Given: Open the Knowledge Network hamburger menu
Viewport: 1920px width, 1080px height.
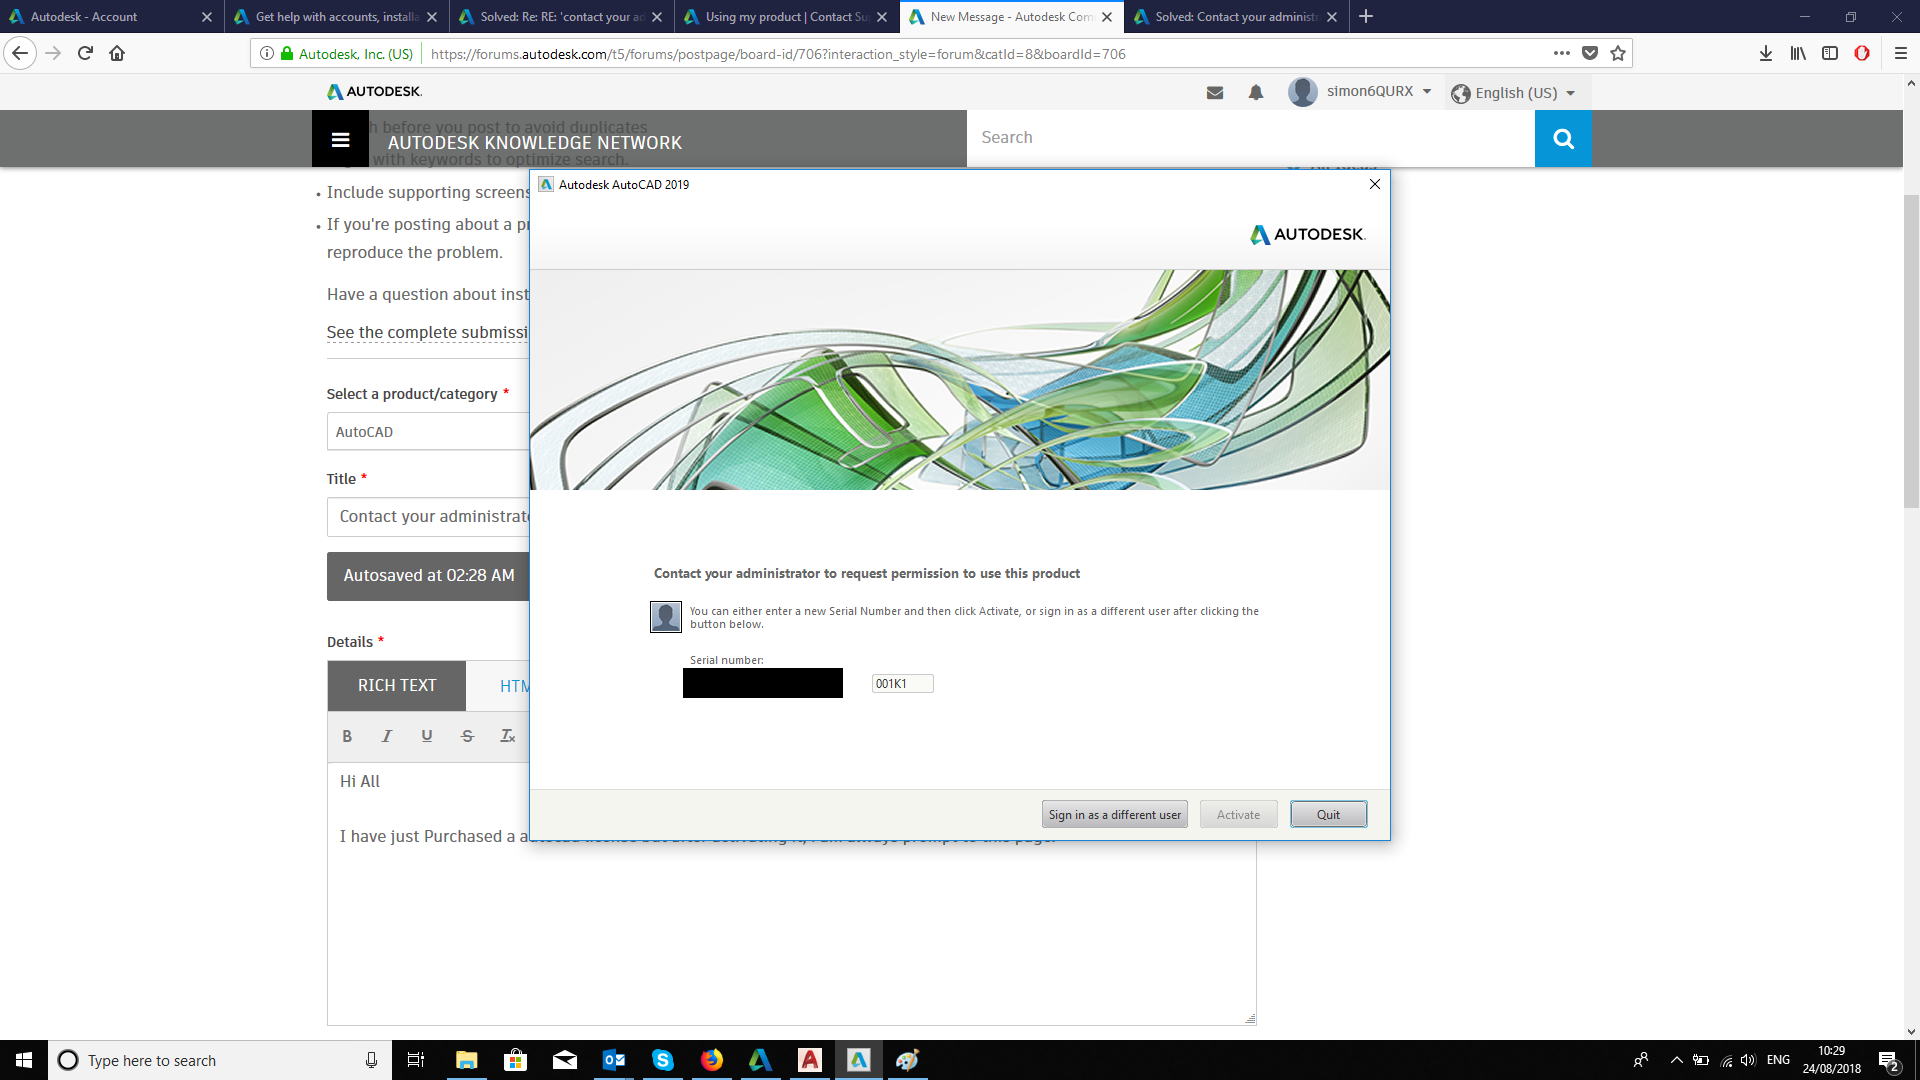Looking at the screenshot, I should click(340, 139).
